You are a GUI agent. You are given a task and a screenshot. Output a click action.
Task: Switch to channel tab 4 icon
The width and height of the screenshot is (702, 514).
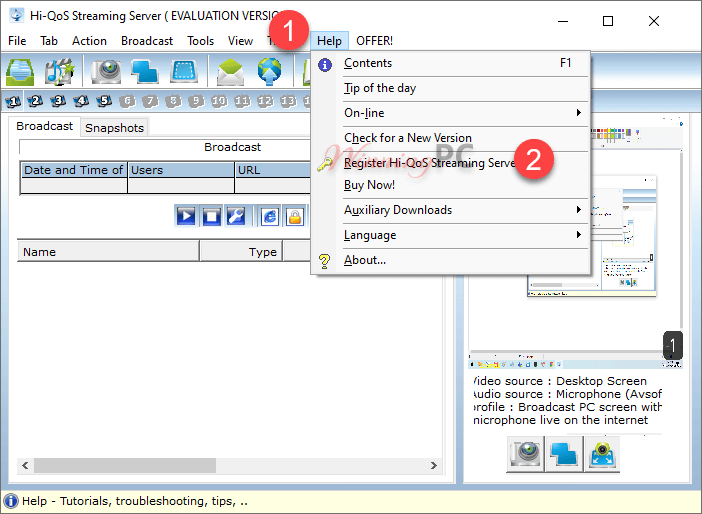[x=81, y=101]
